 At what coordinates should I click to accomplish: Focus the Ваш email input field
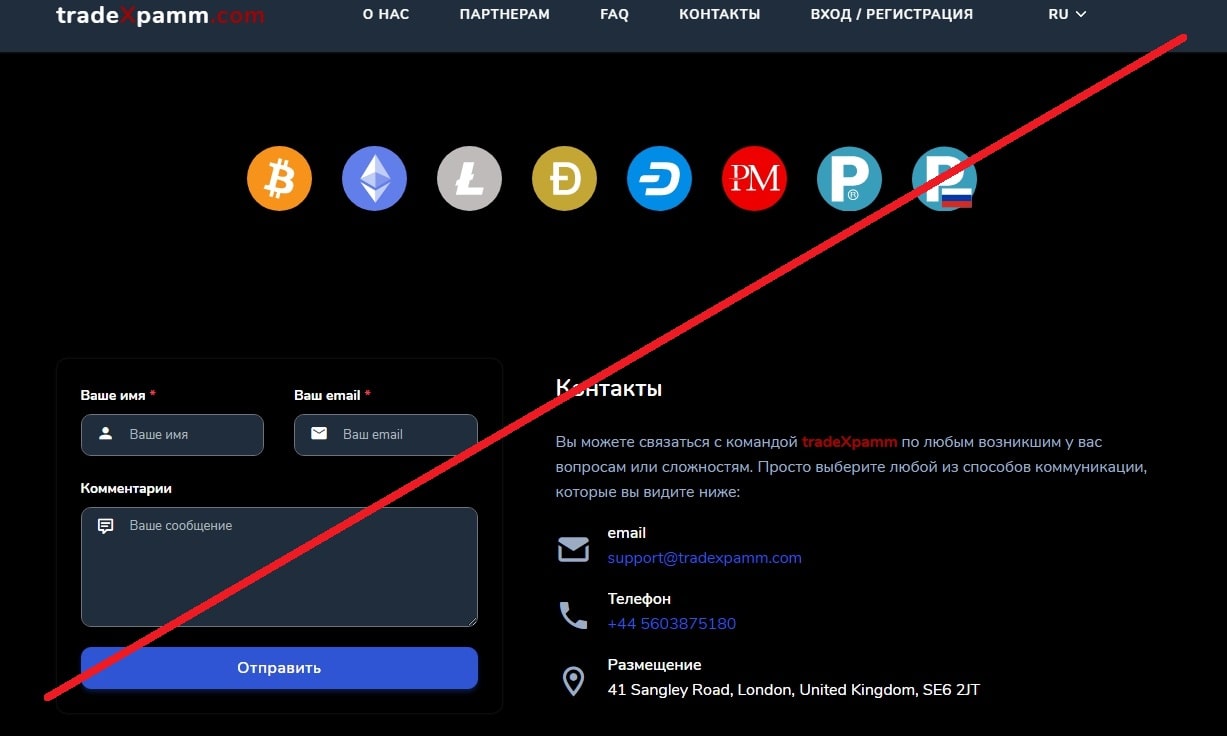[x=386, y=435]
